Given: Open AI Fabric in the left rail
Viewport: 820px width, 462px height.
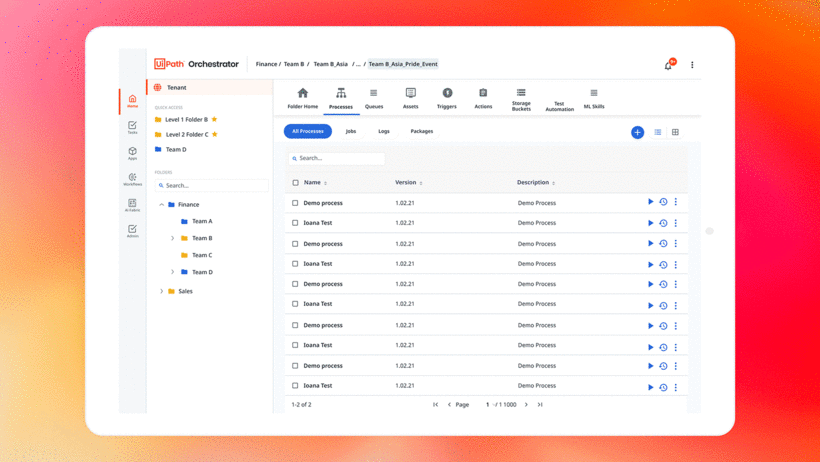Looking at the screenshot, I should coord(132,205).
